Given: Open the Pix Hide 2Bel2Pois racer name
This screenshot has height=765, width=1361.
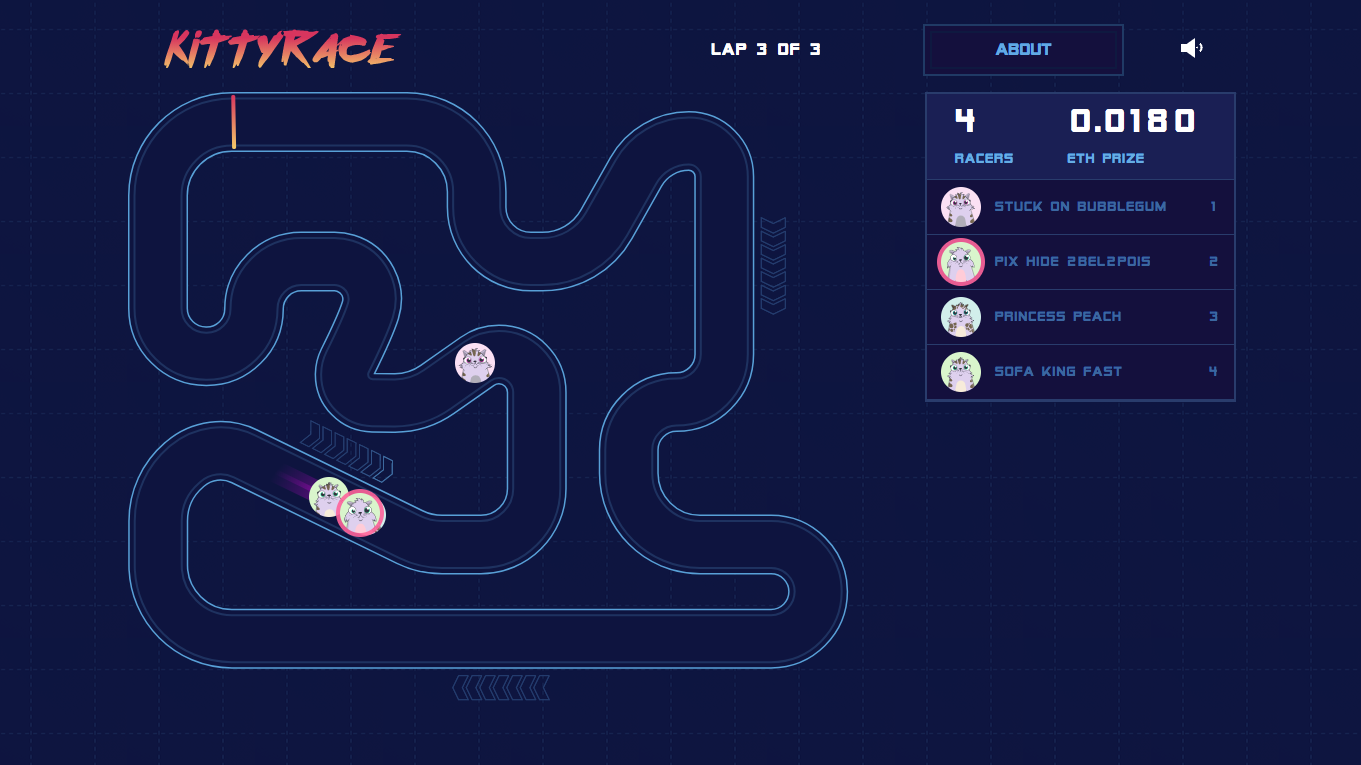Looking at the screenshot, I should (1072, 262).
